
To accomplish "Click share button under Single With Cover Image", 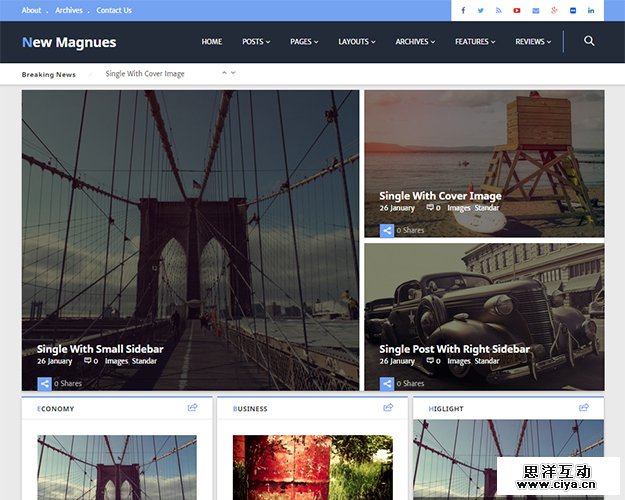I will point(387,230).
